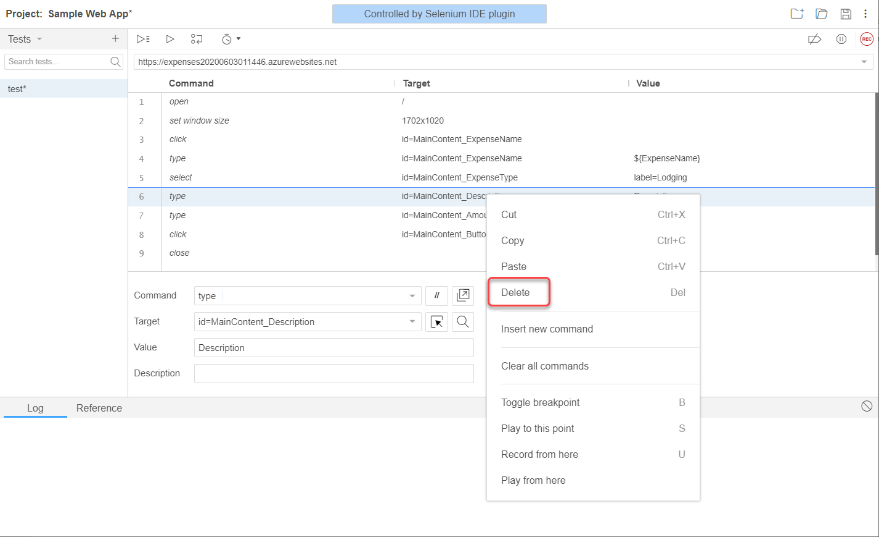The height and width of the screenshot is (537, 879).
Task: Open the test execution speed control
Action: coord(230,39)
